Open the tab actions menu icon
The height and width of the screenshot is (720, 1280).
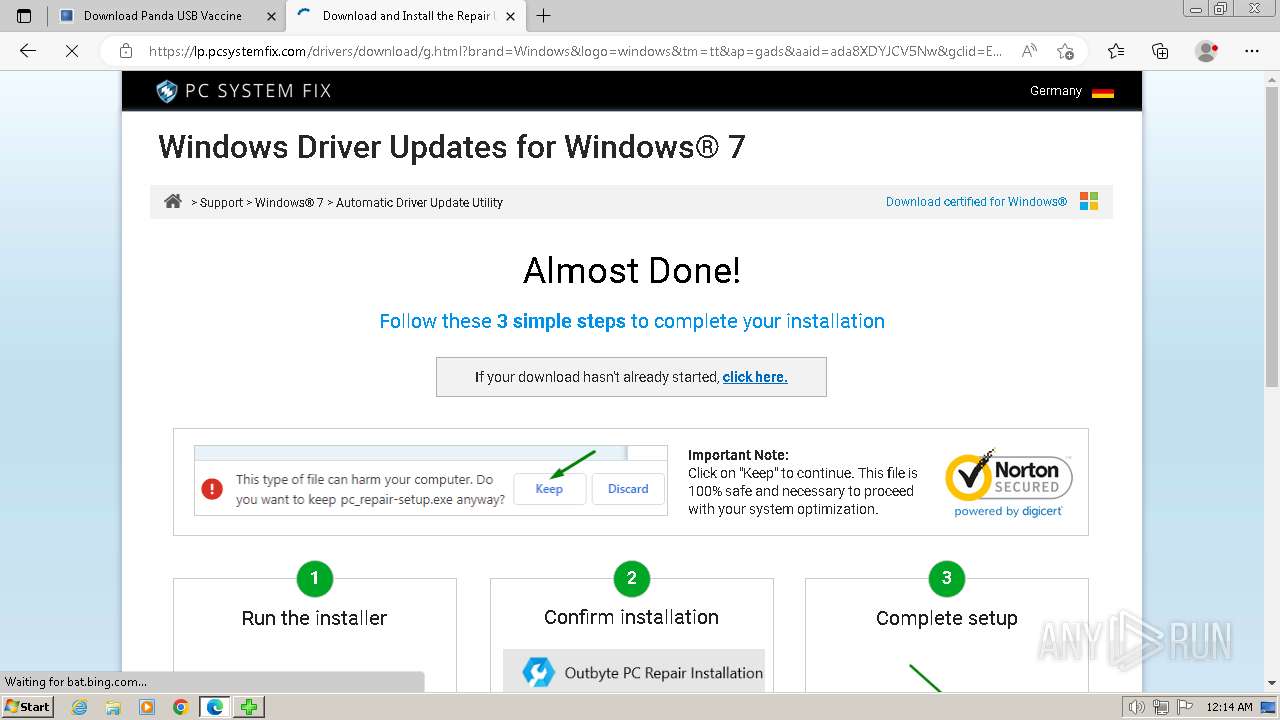[24, 16]
